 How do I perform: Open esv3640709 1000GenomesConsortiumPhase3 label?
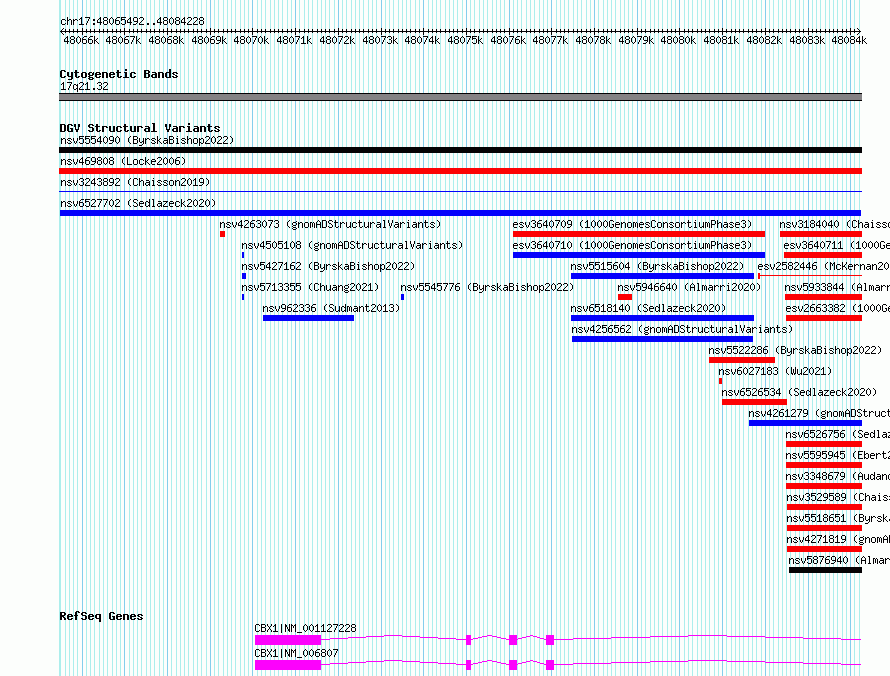pyautogui.click(x=632, y=224)
